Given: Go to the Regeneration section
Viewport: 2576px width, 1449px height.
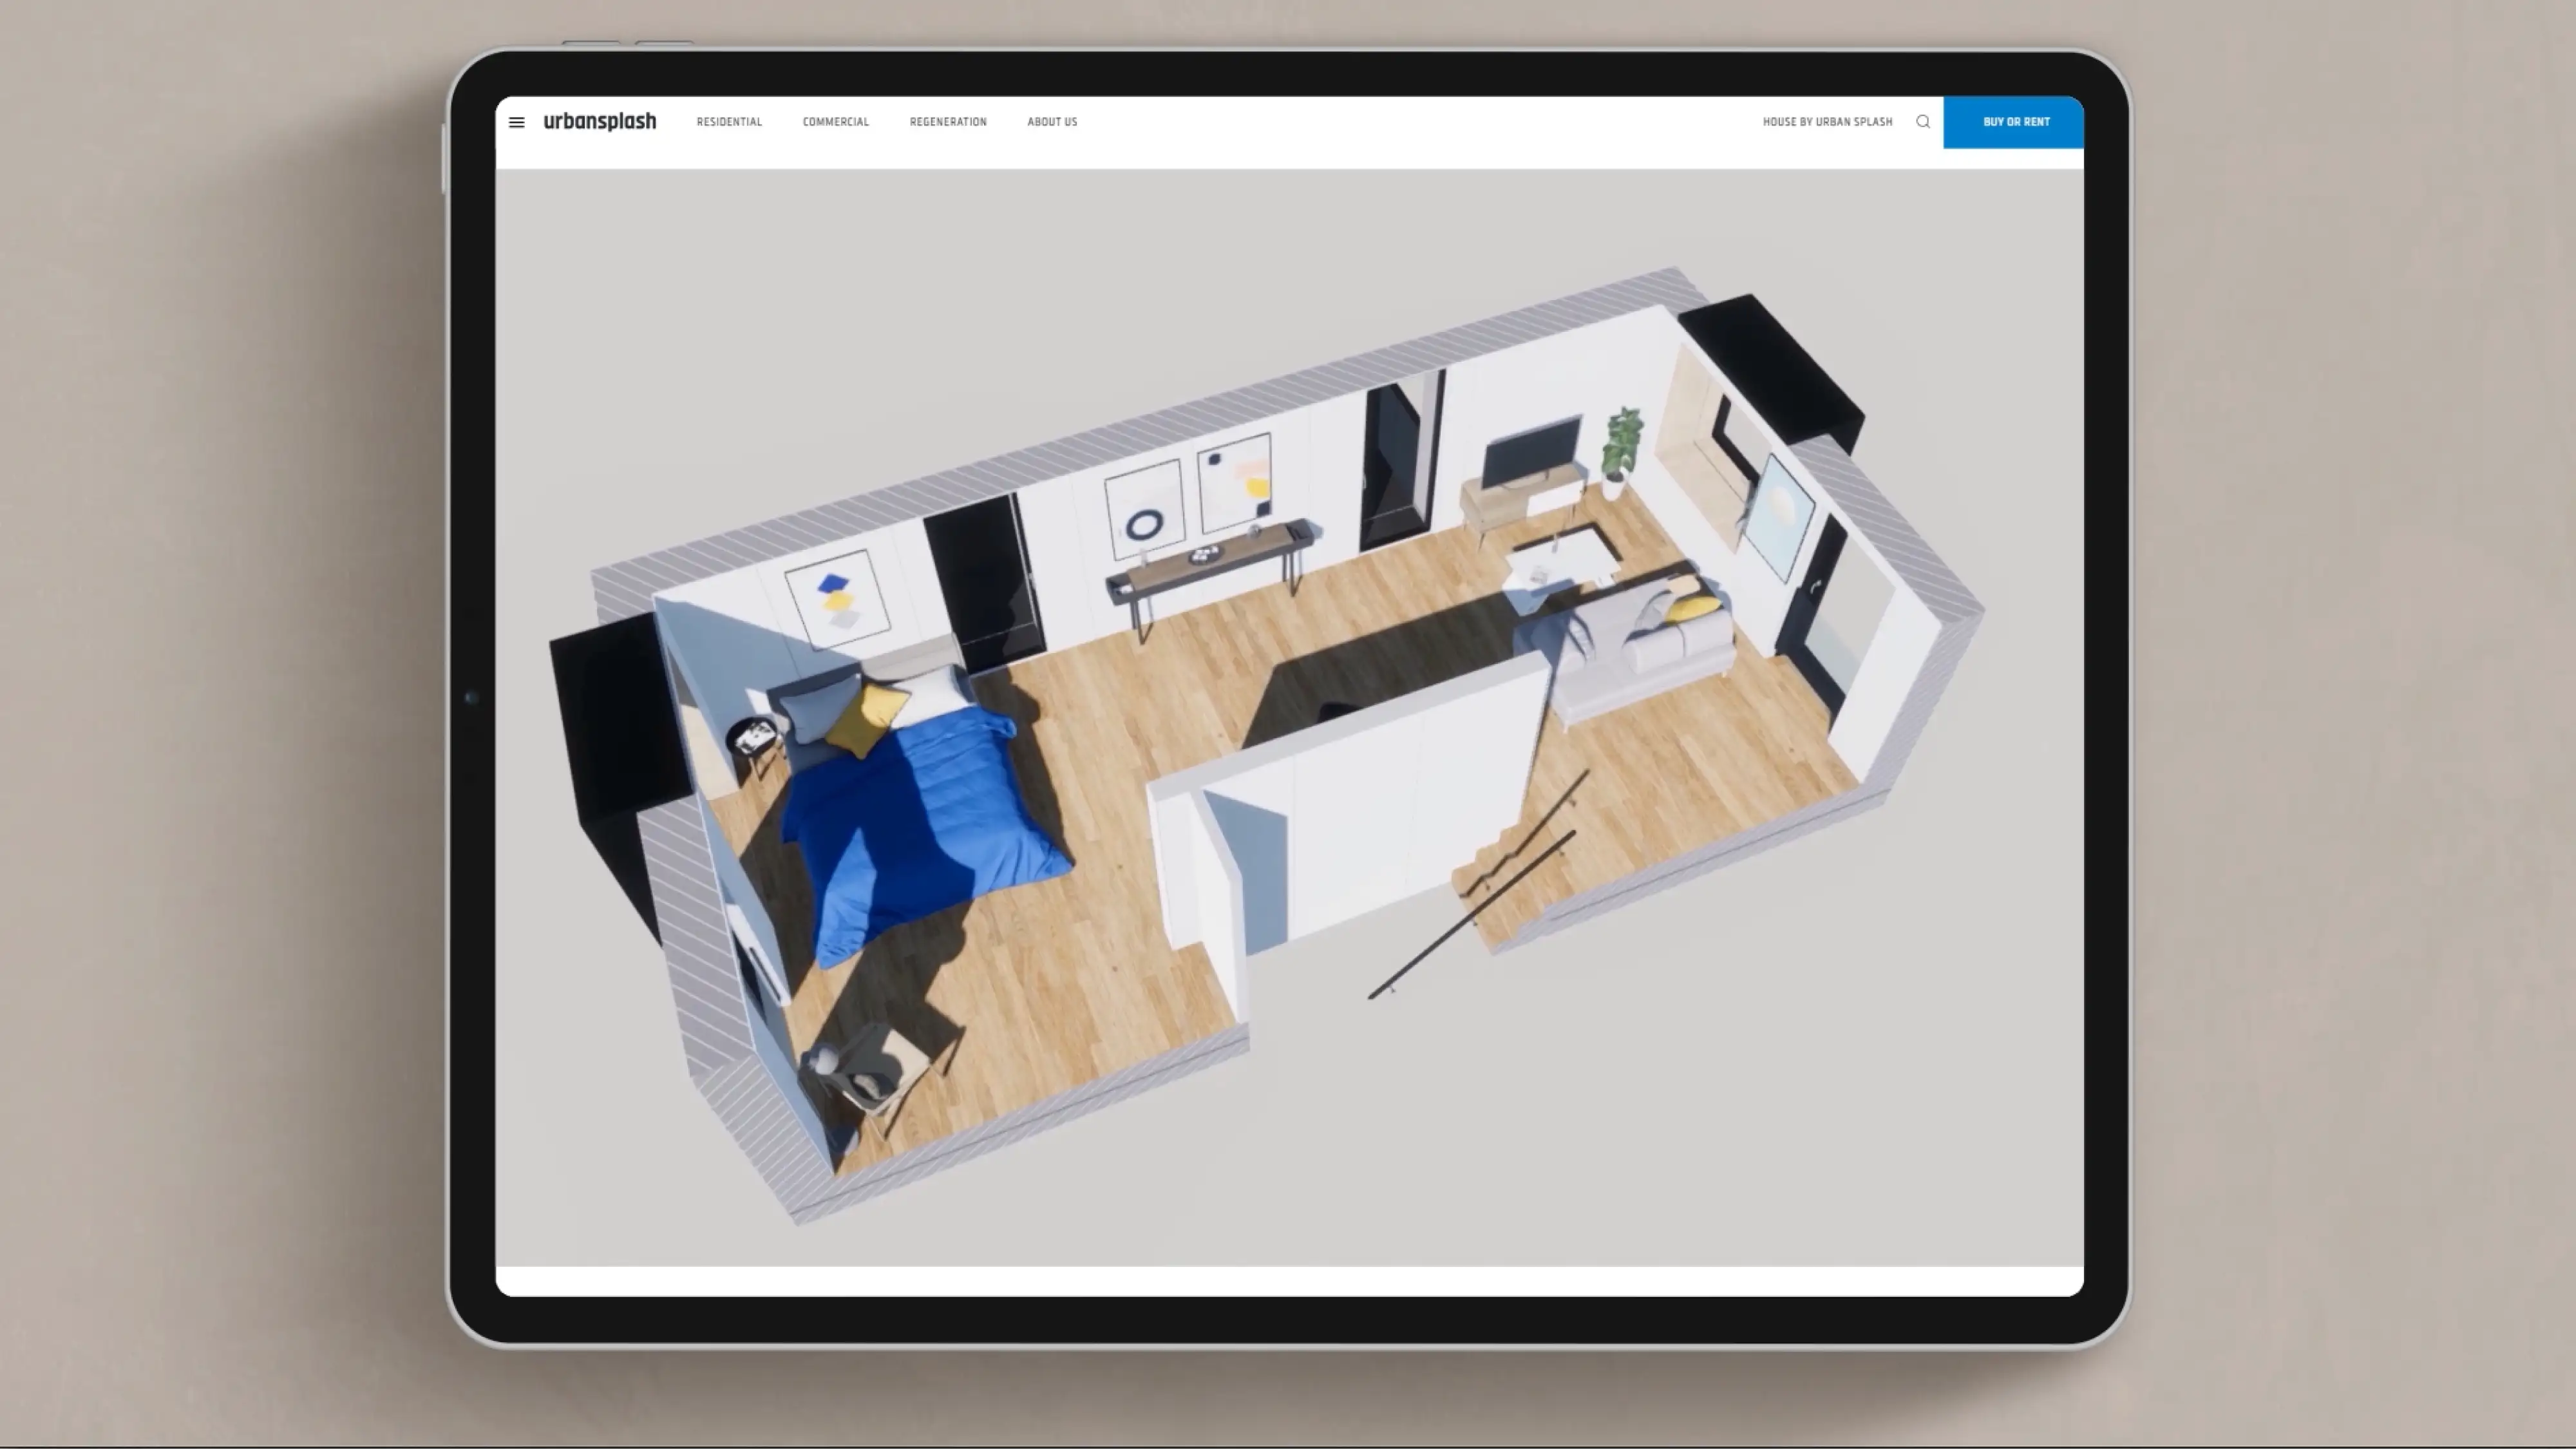Looking at the screenshot, I should tap(947, 122).
